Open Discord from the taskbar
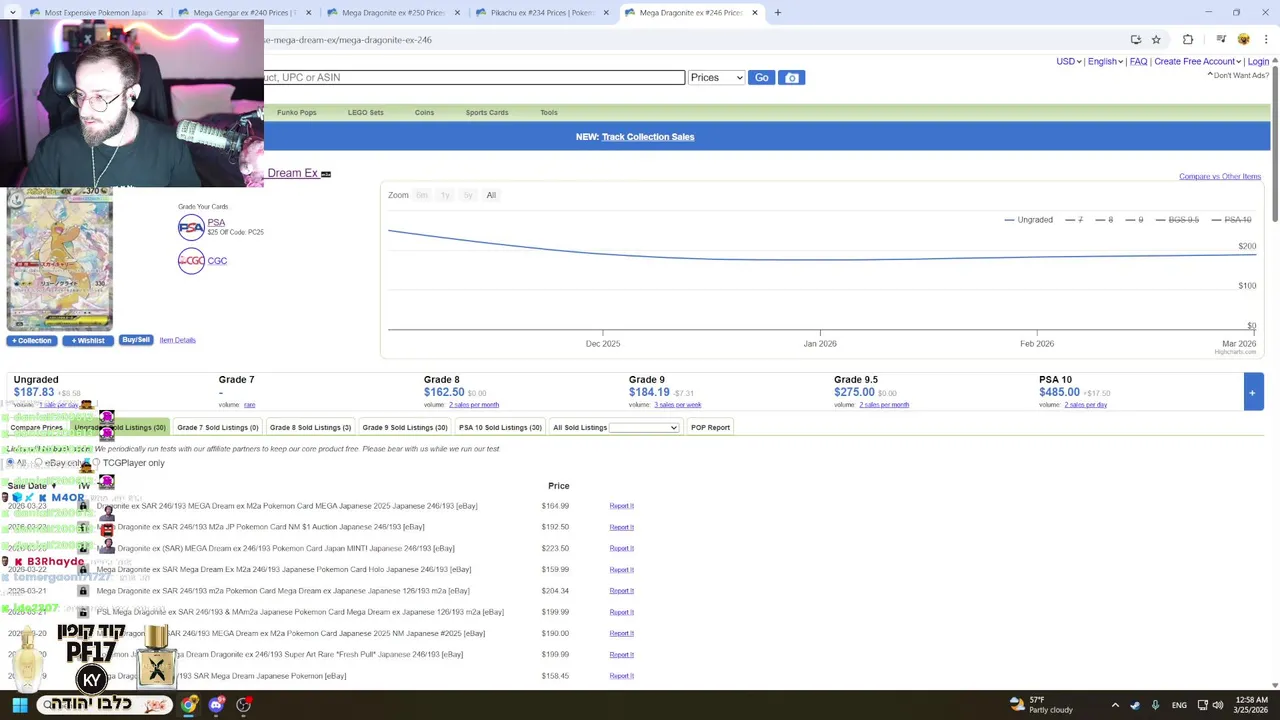 point(216,705)
